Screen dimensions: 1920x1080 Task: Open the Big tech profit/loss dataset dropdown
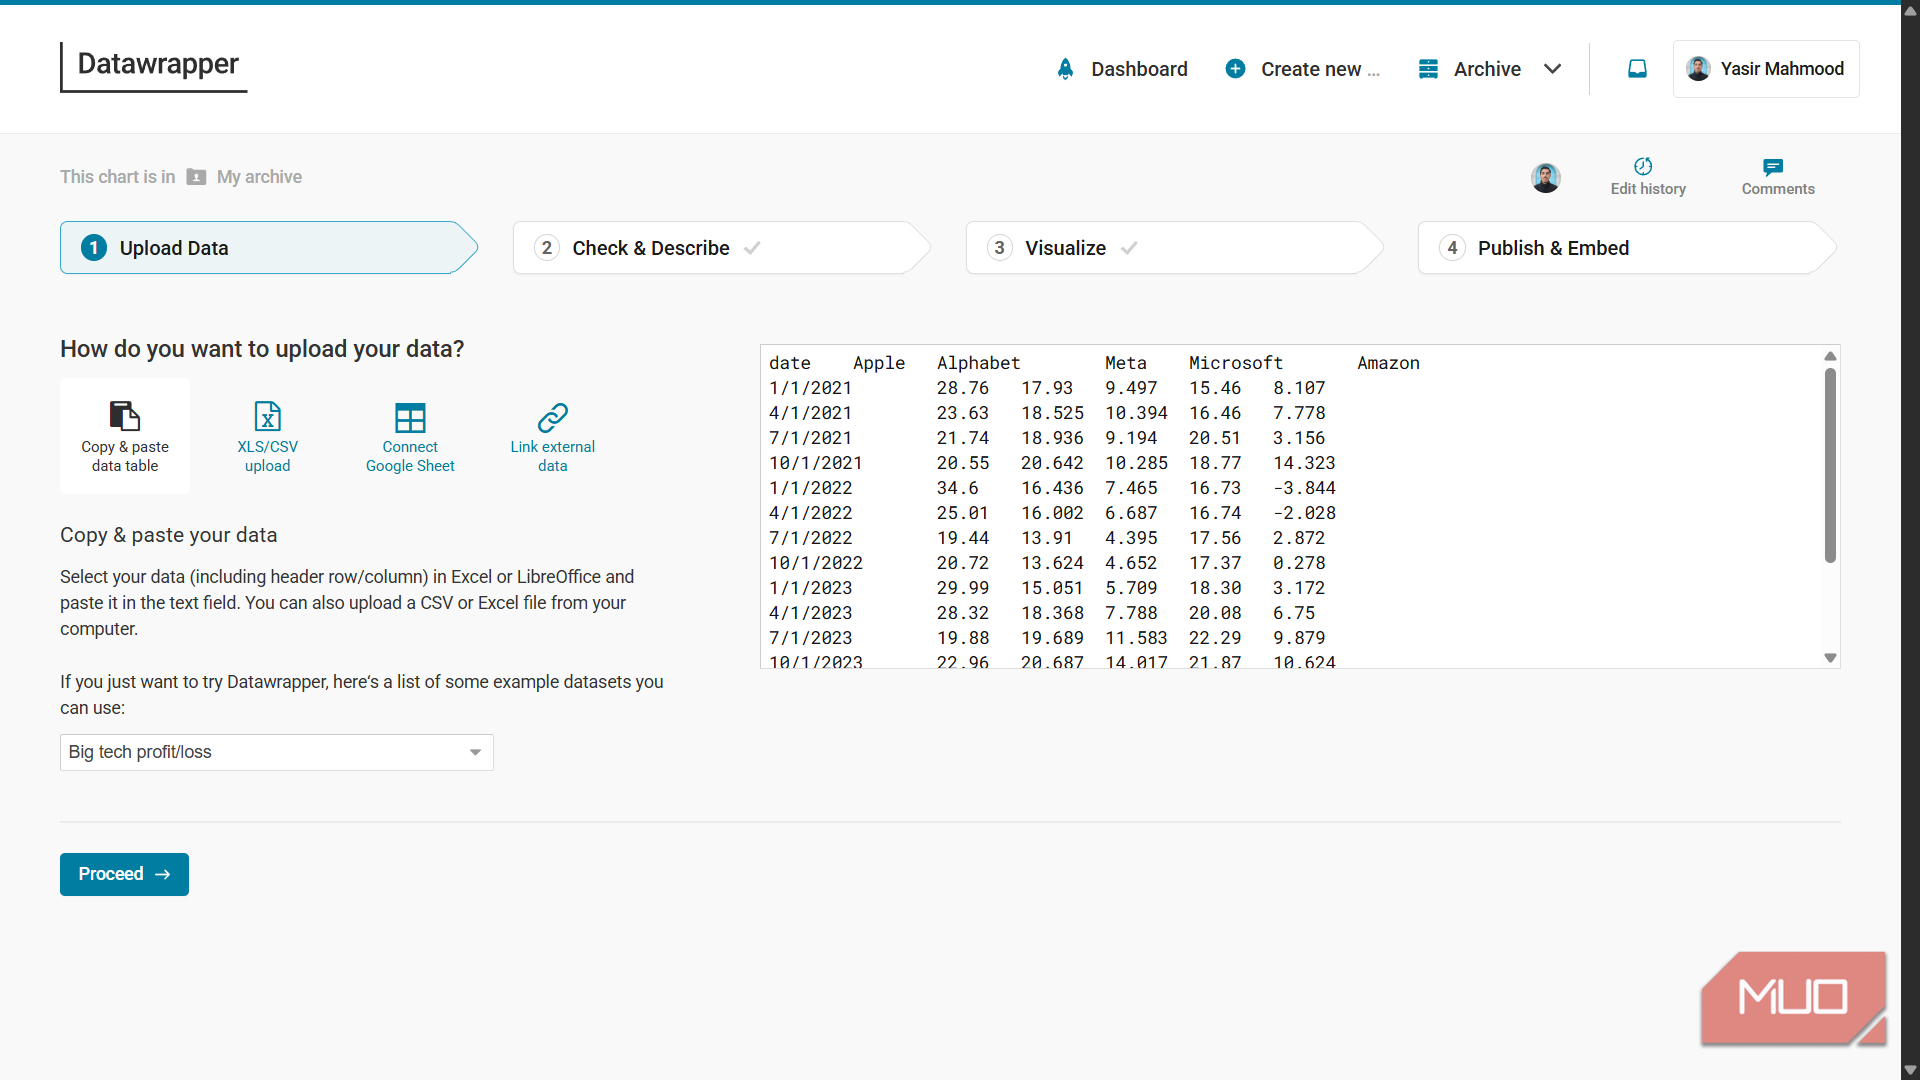coord(276,752)
